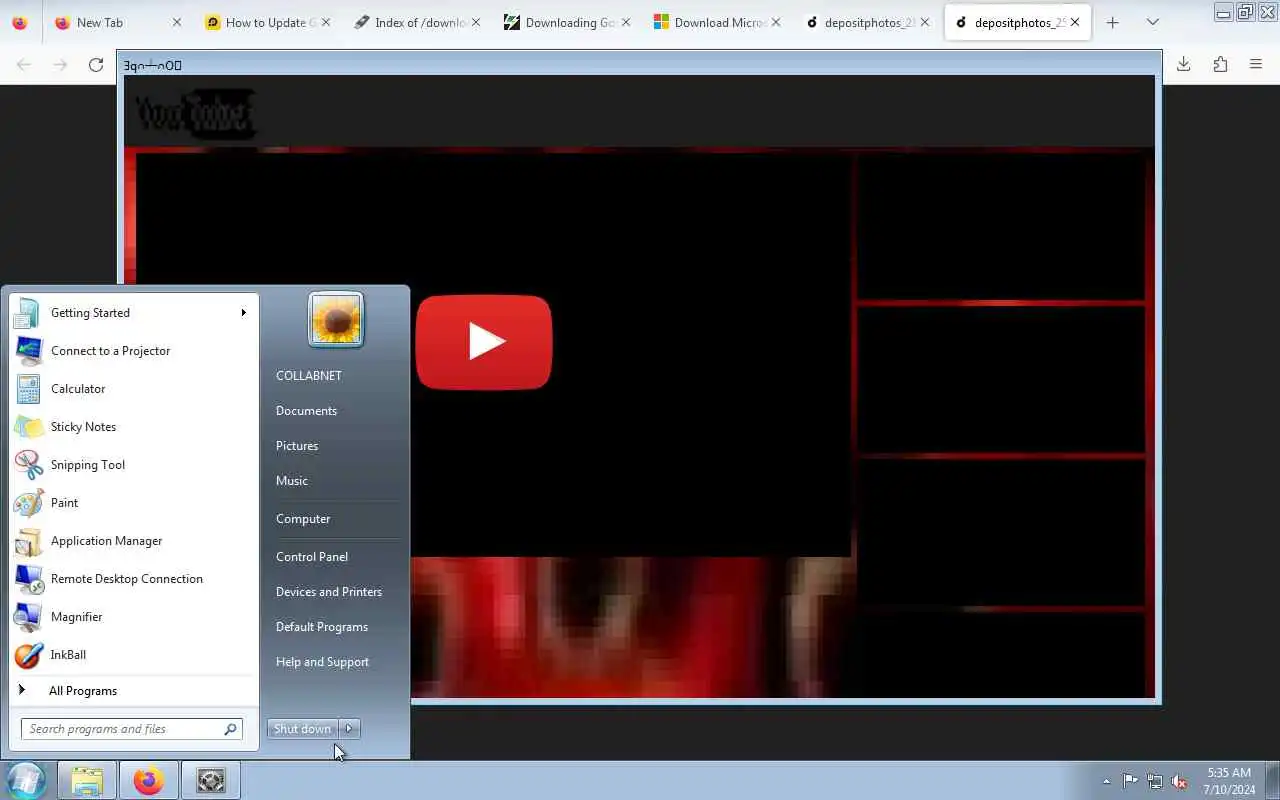1280x800 pixels.
Task: Open Computer from Start menu
Action: (303, 519)
